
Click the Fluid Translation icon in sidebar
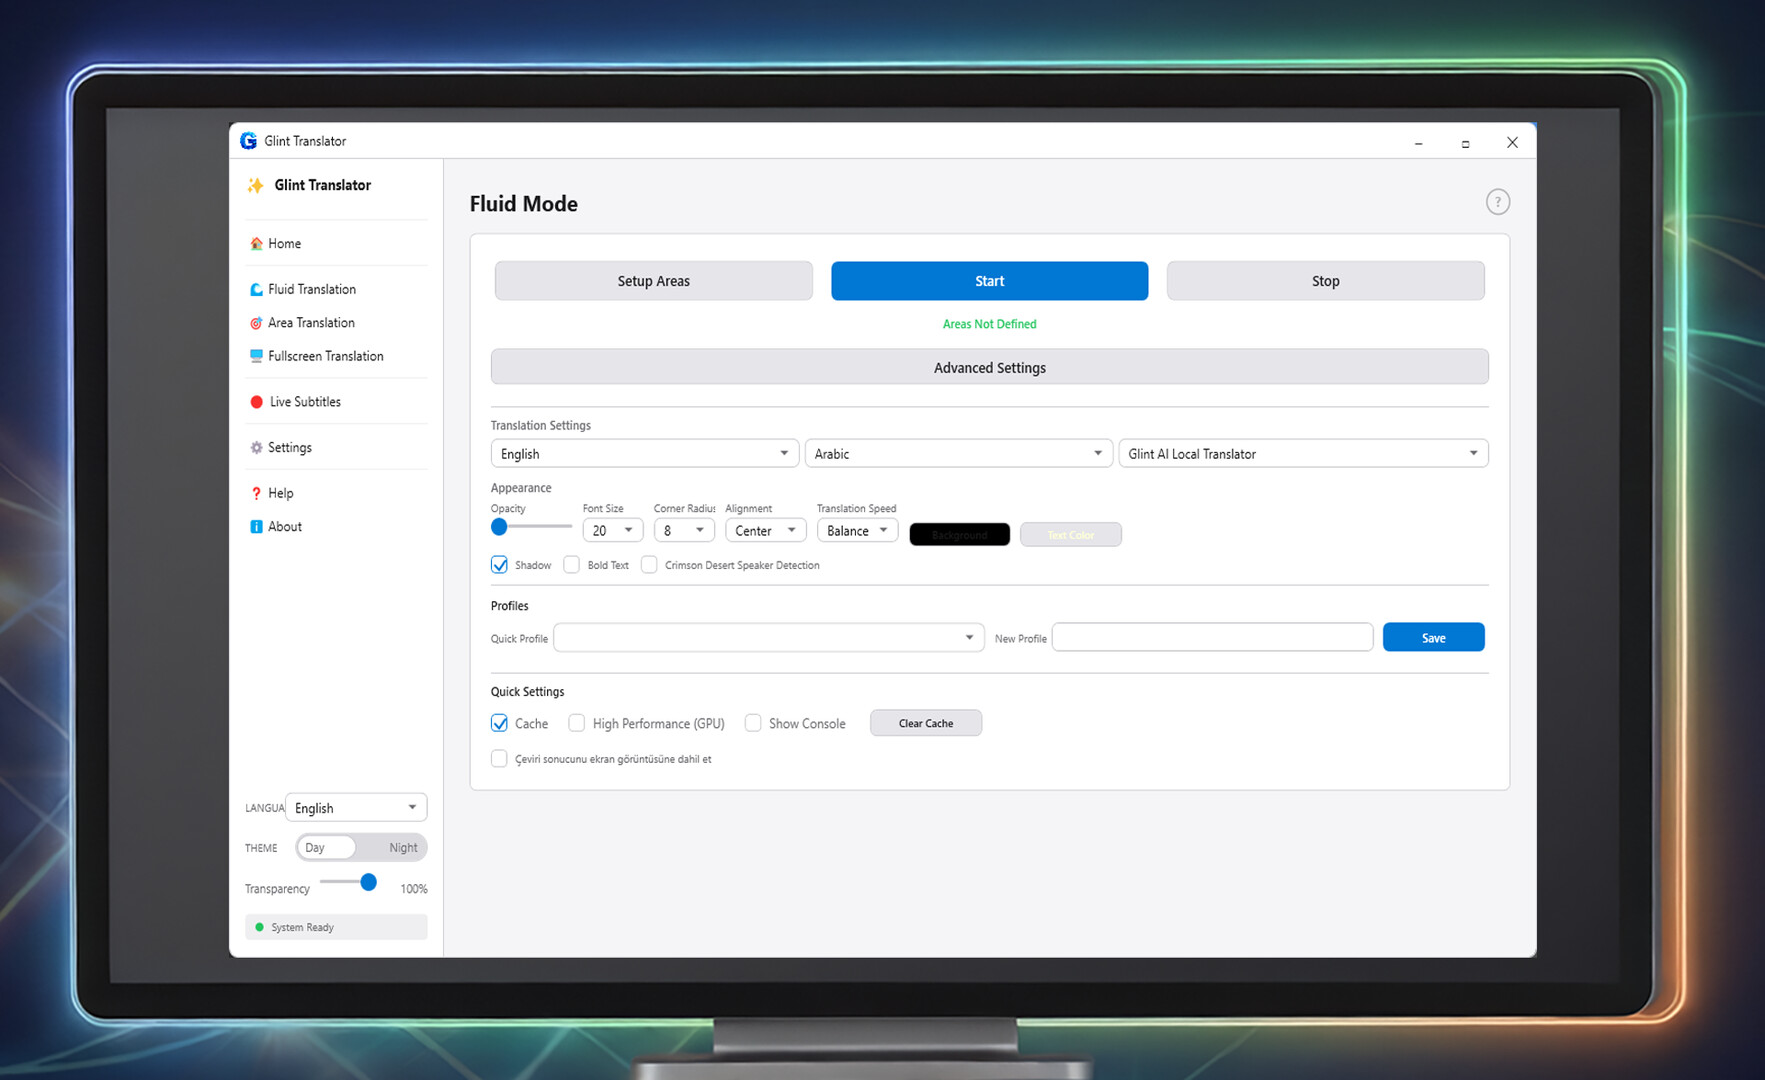[x=256, y=289]
